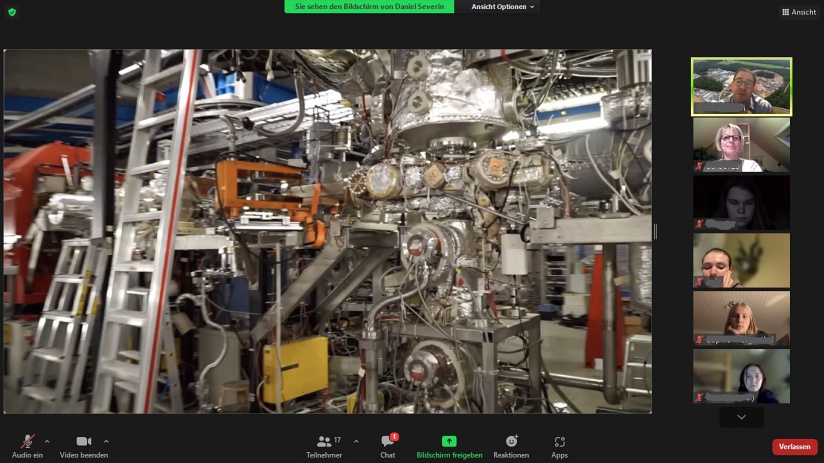The image size is (824, 463).
Task: Open the Apps panel
Action: (x=559, y=442)
